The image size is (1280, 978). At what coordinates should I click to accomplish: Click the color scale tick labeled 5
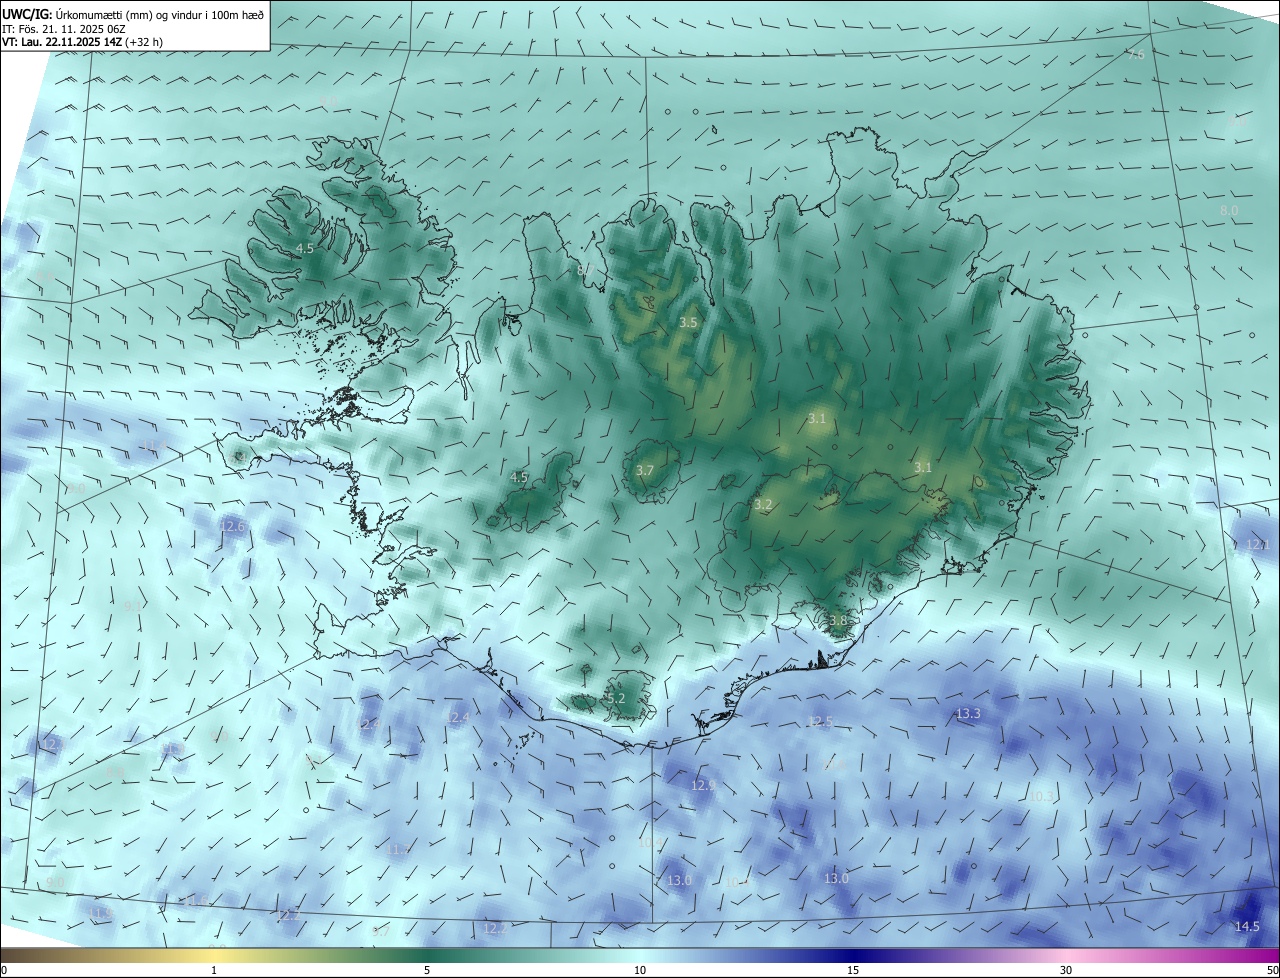[x=427, y=970]
